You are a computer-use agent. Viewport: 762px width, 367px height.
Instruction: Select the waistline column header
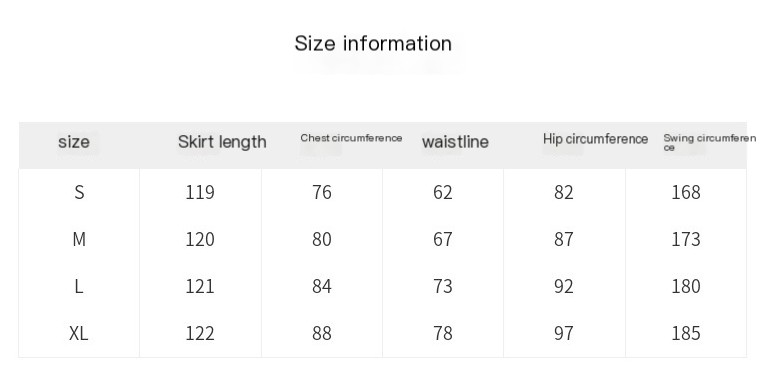click(x=455, y=142)
